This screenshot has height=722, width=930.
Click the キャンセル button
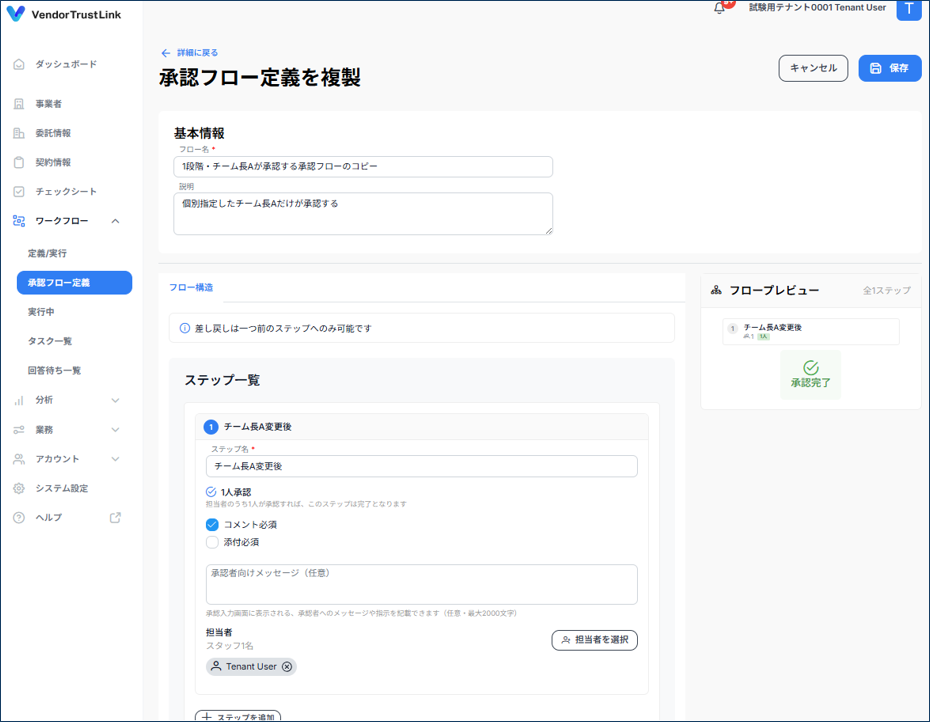(813, 68)
